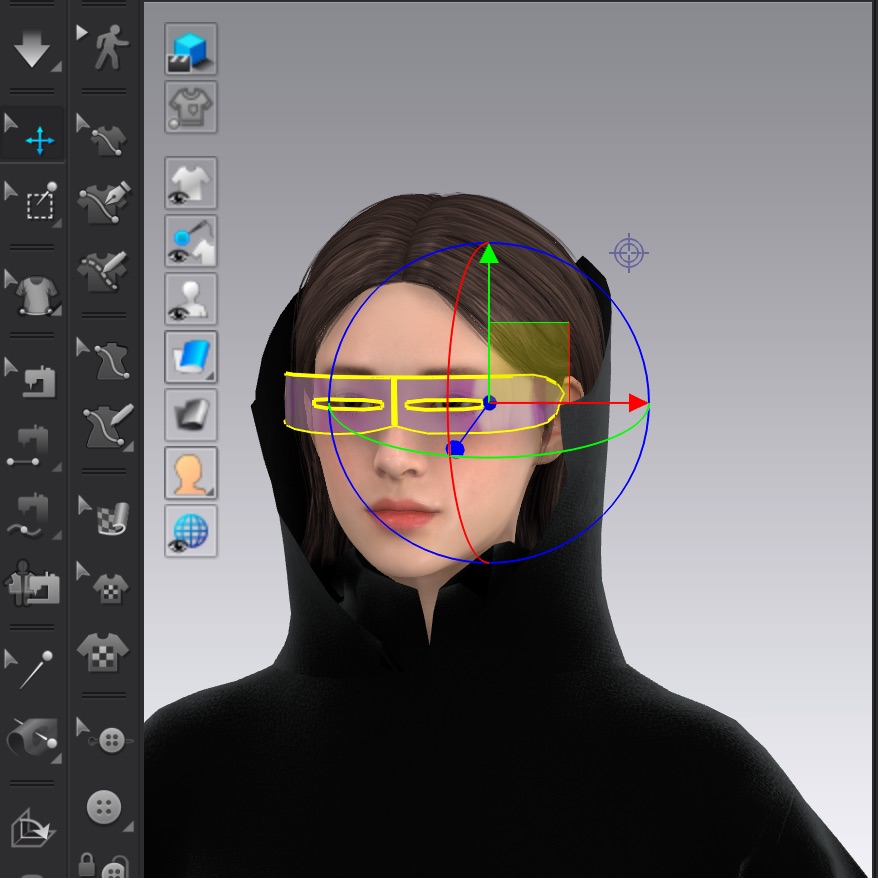Toggle Show Avatar visibility
The image size is (878, 878).
click(x=190, y=299)
